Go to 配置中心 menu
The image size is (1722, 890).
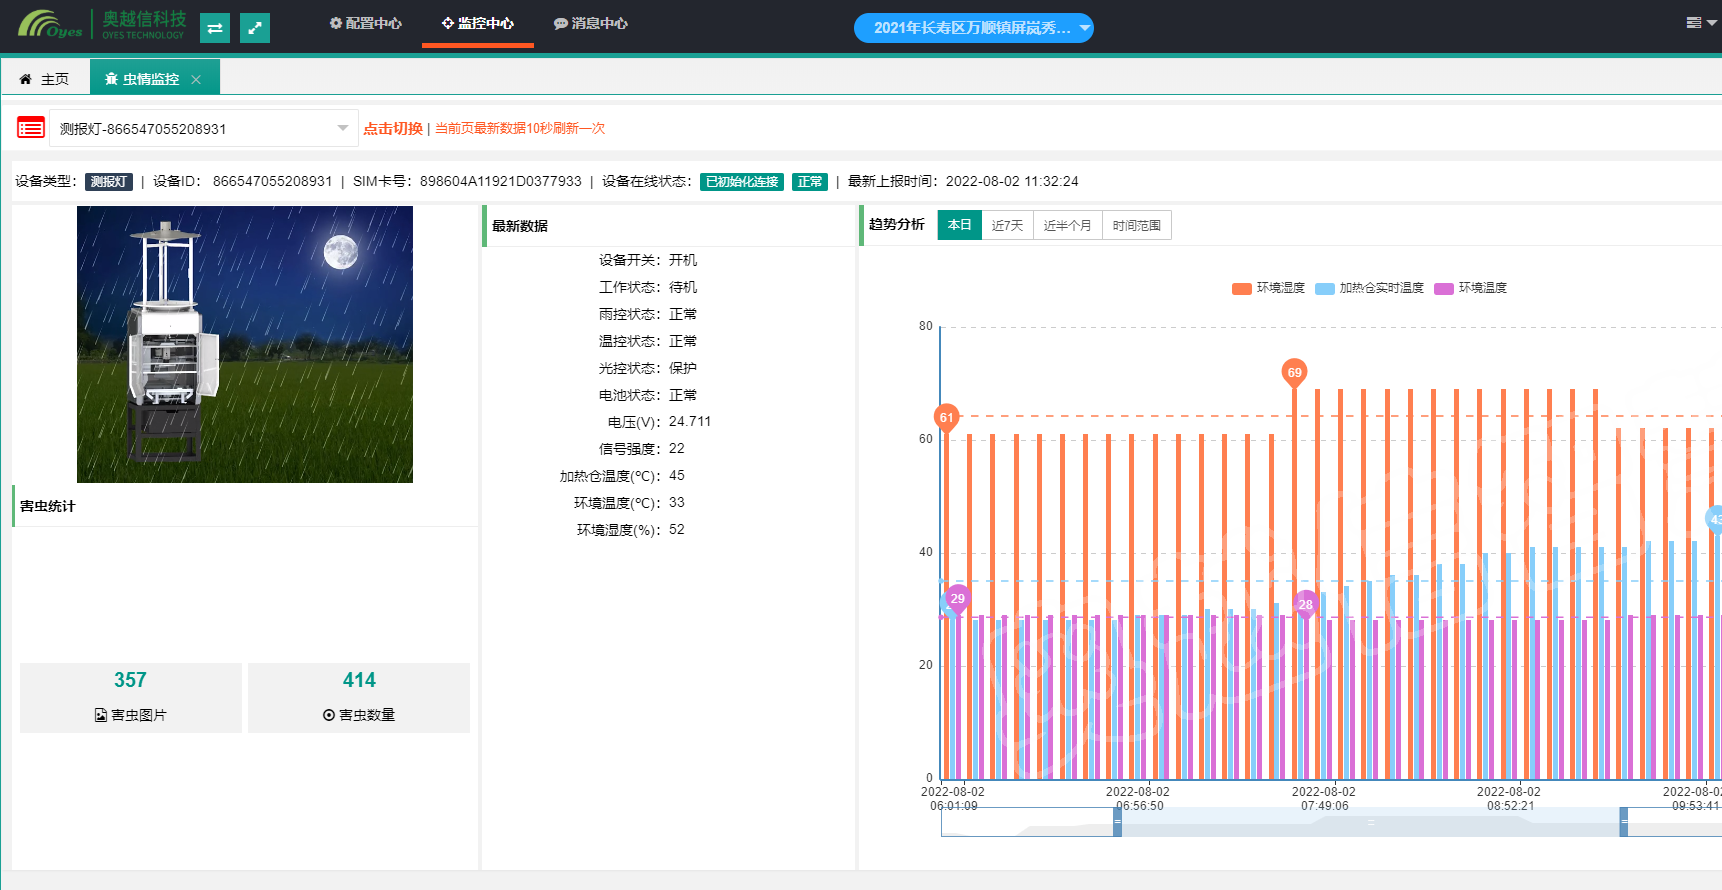(x=366, y=23)
